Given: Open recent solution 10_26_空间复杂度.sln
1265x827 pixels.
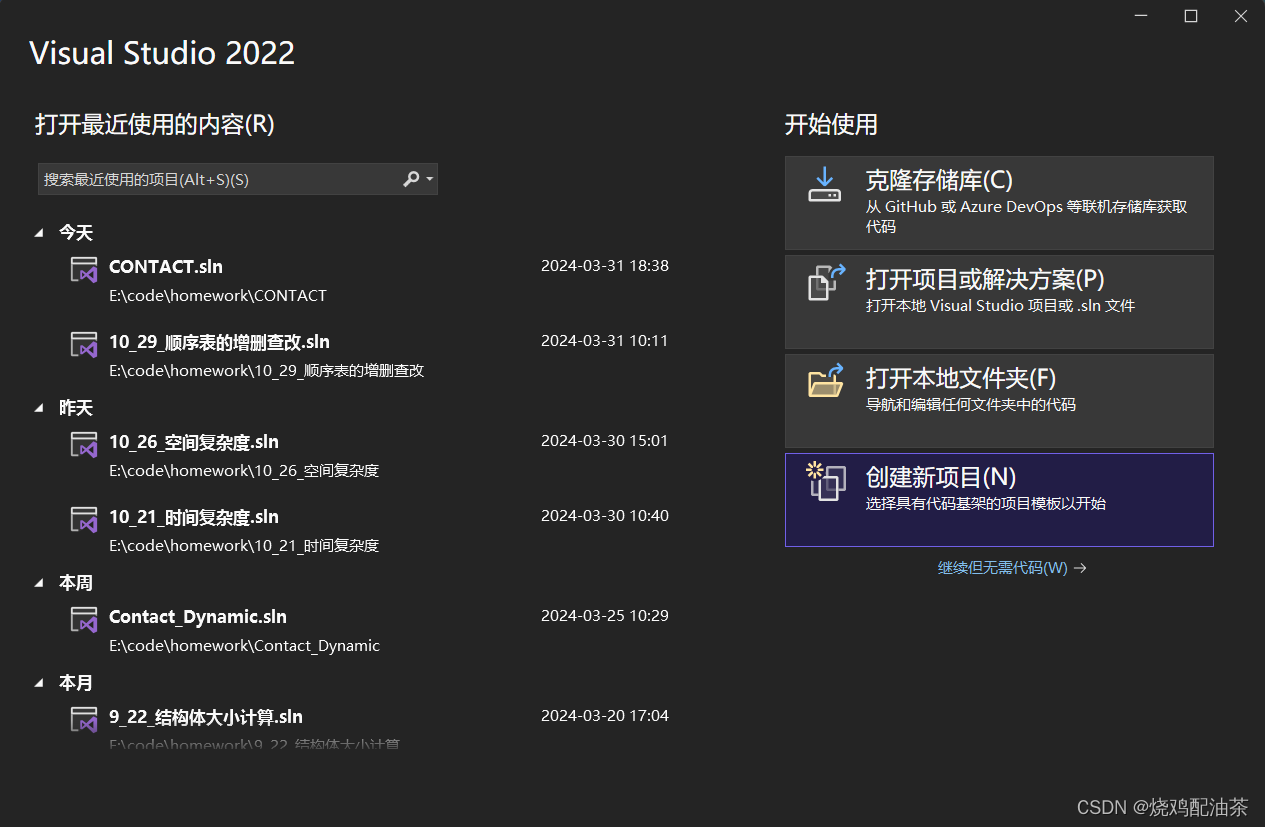Looking at the screenshot, I should pyautogui.click(x=194, y=442).
